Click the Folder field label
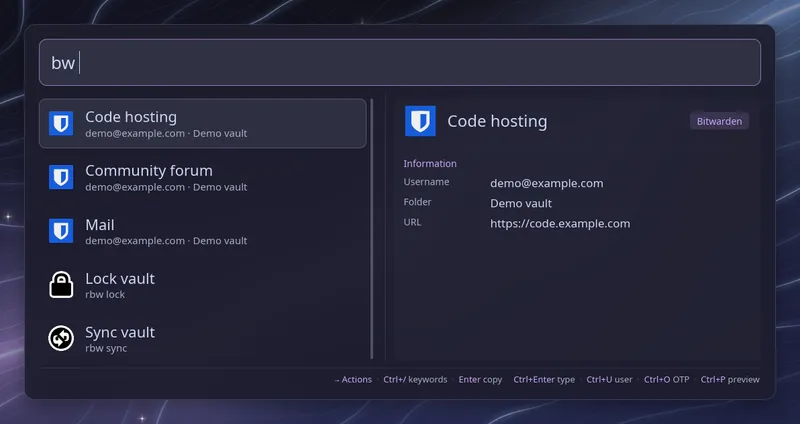800x424 pixels. 417,202
